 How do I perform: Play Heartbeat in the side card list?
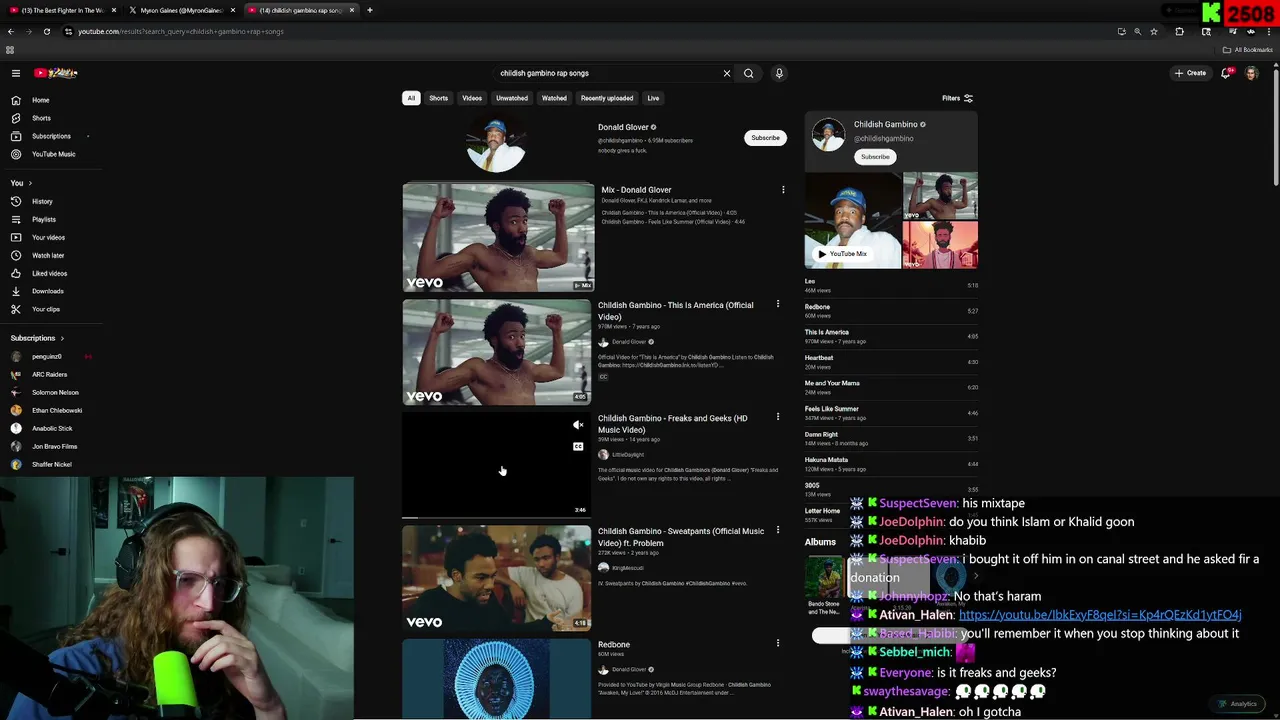coord(891,361)
